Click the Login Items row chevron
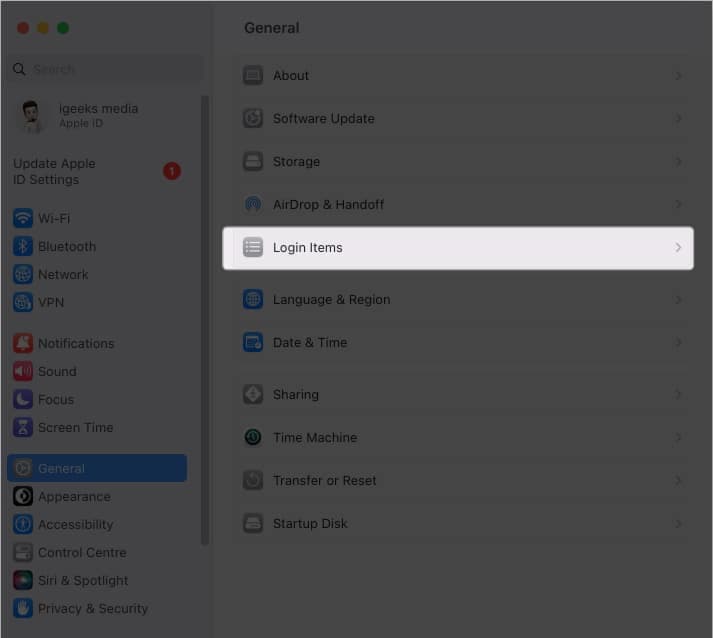Image resolution: width=713 pixels, height=638 pixels. click(678, 247)
